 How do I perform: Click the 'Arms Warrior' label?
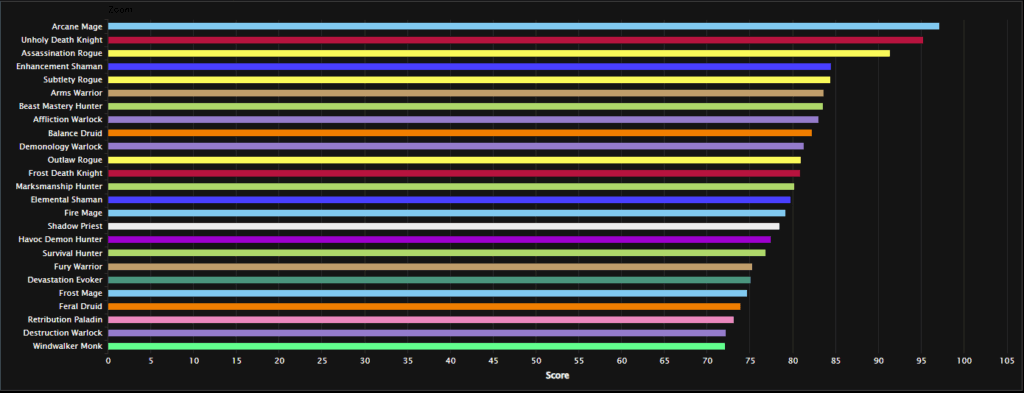coord(75,93)
